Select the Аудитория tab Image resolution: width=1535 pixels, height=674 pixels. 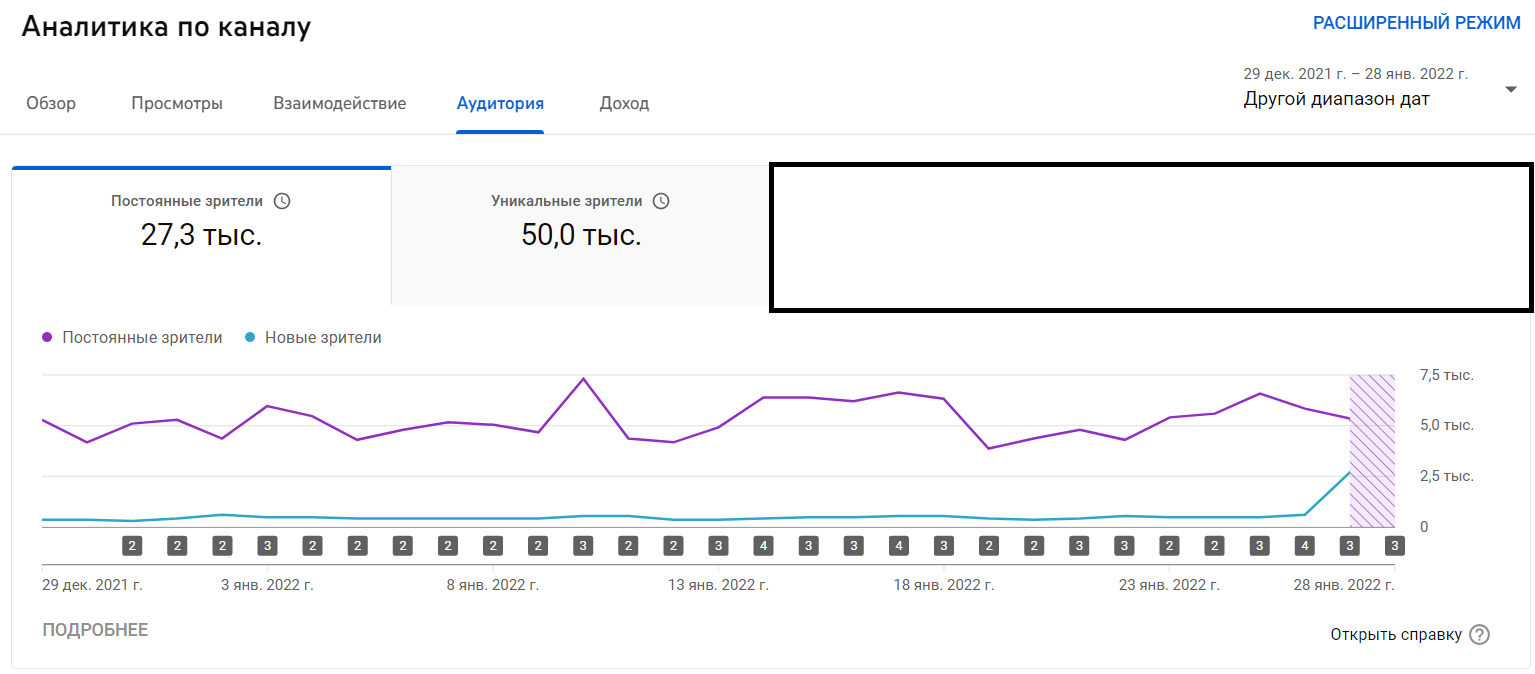coord(500,103)
